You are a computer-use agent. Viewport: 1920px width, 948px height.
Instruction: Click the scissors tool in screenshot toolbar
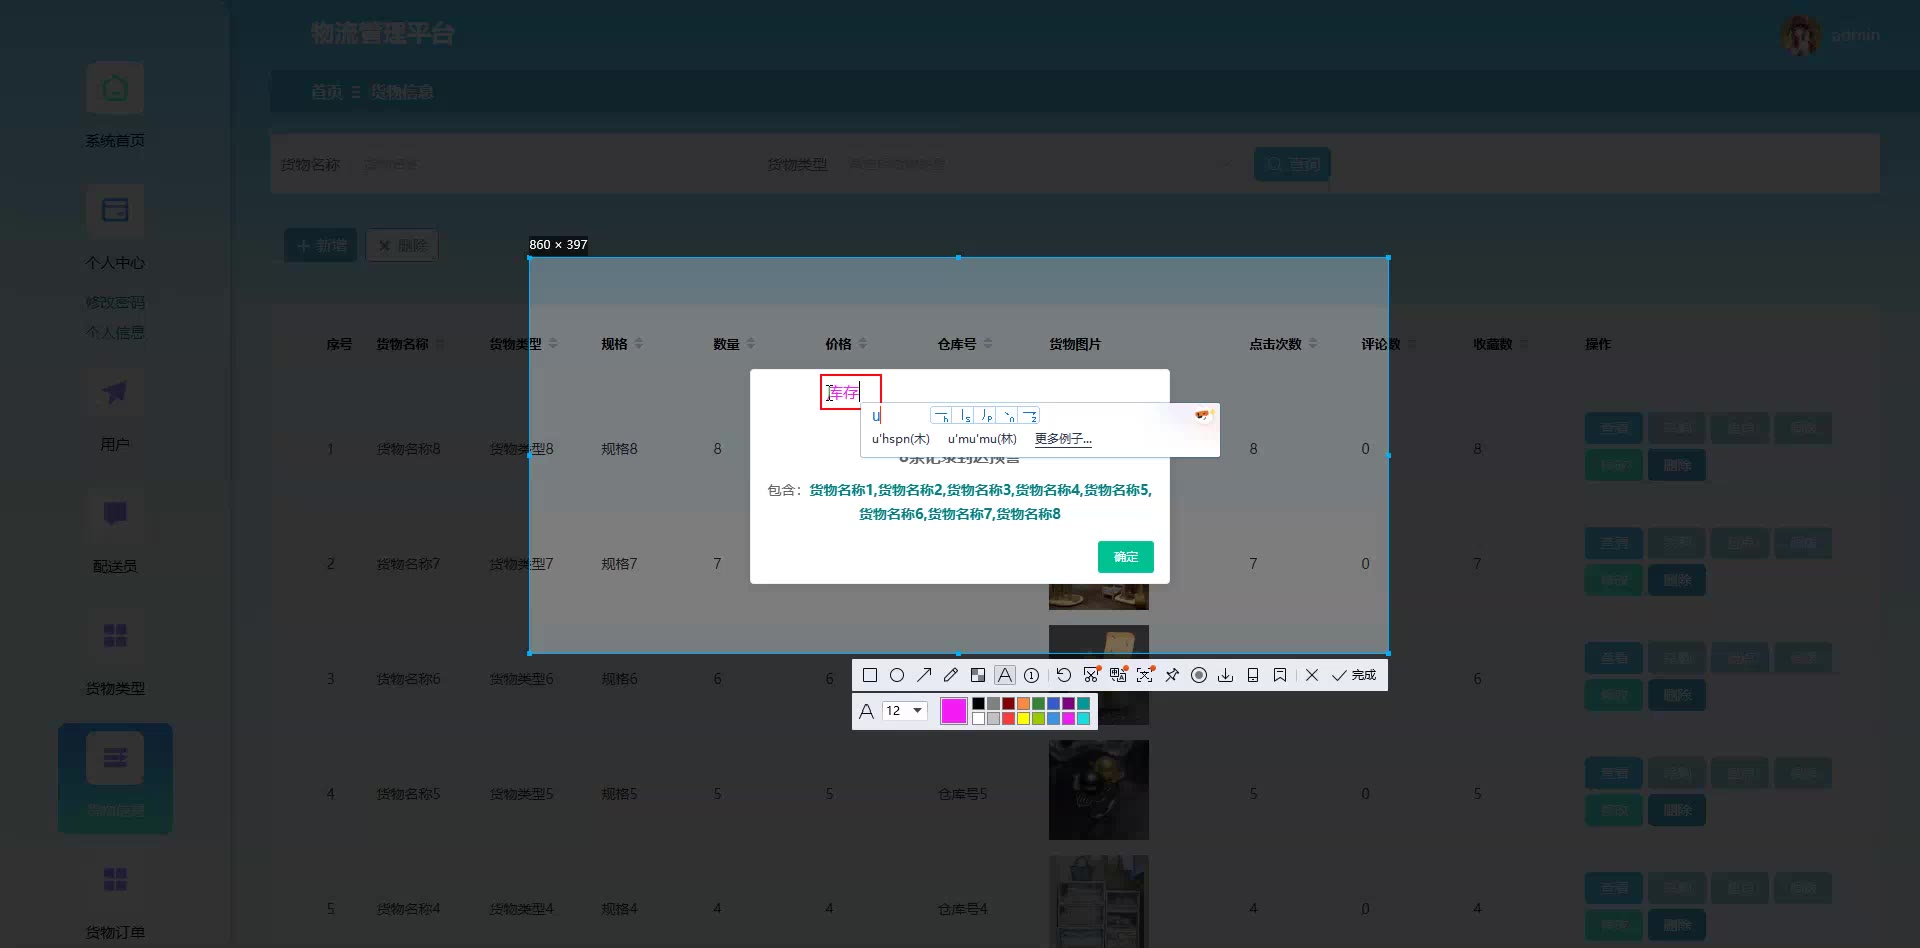click(1091, 675)
